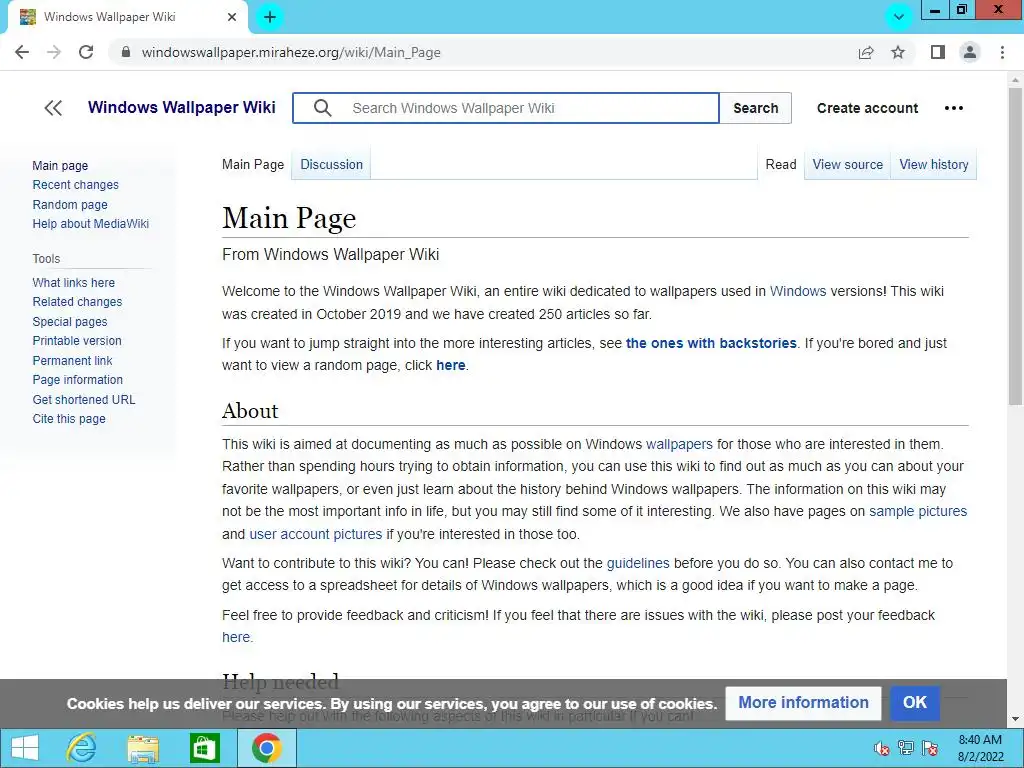Open the user account pictures link

tap(315, 534)
